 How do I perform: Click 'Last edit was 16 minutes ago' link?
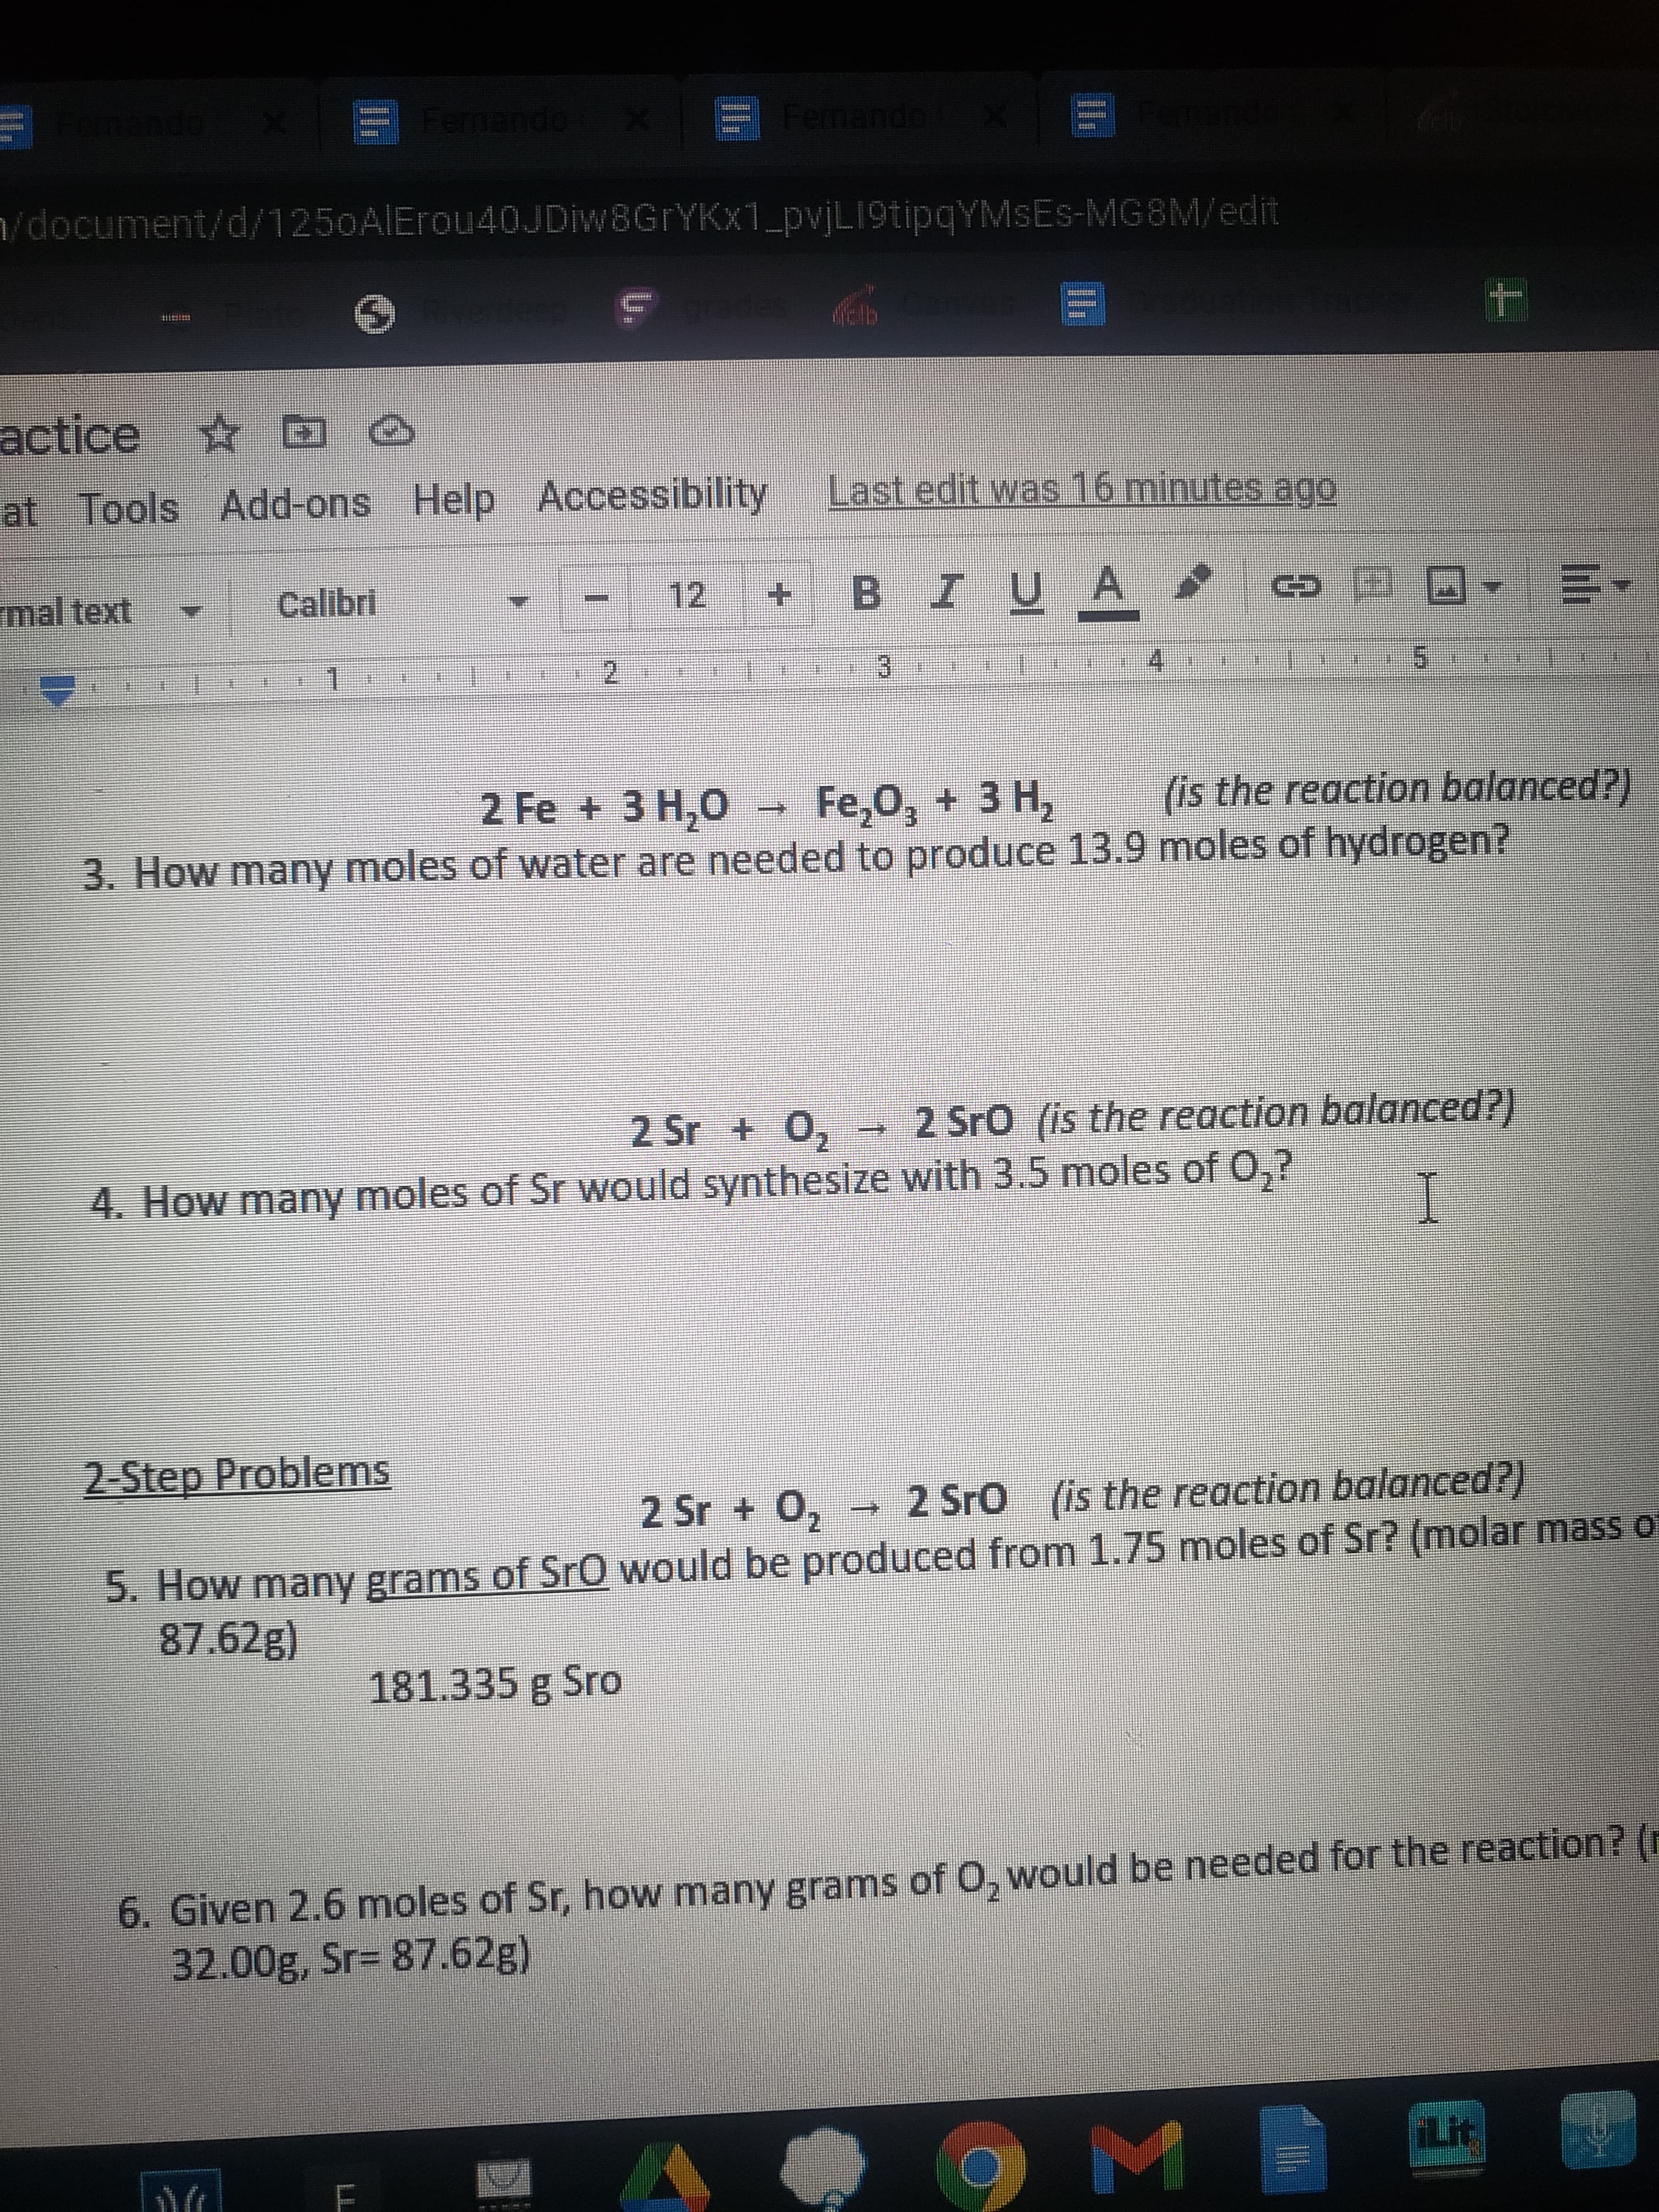pyautogui.click(x=1083, y=490)
